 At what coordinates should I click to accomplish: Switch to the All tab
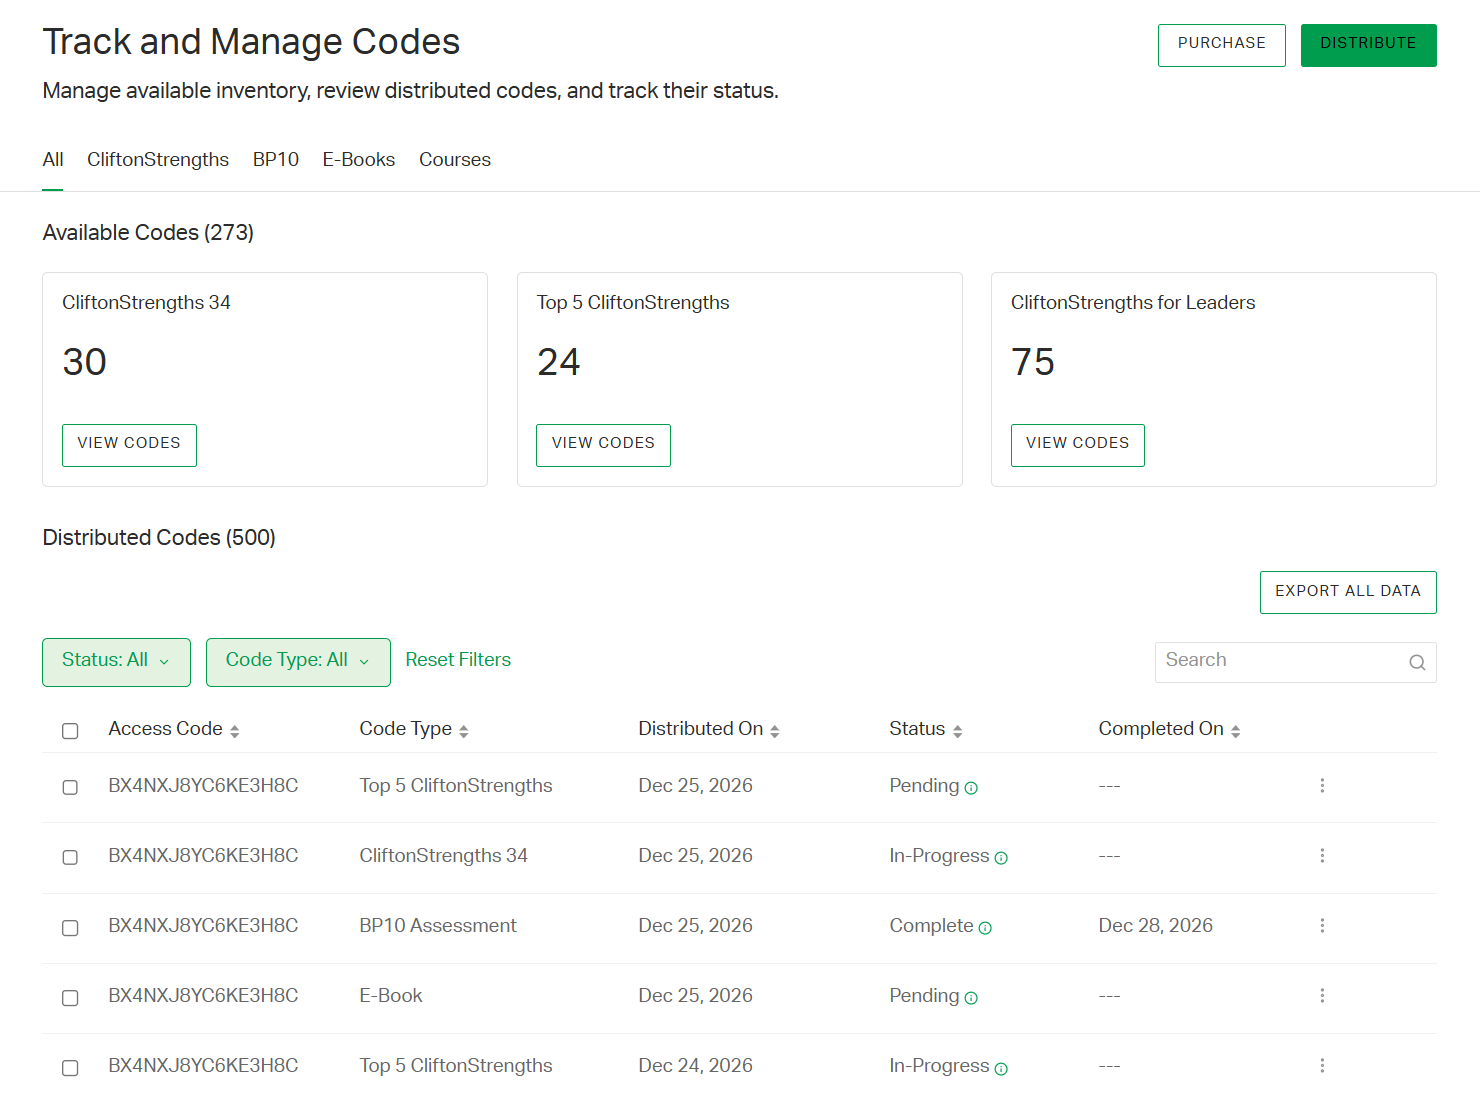(x=53, y=160)
